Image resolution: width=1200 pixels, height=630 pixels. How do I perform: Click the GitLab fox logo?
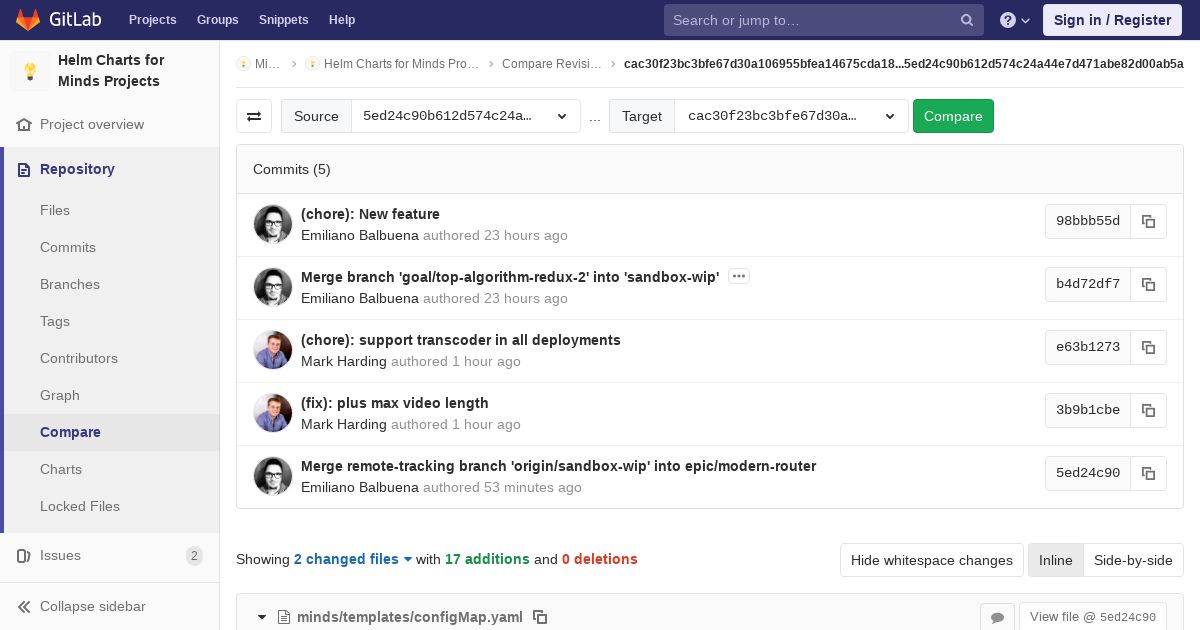pyautogui.click(x=28, y=19)
